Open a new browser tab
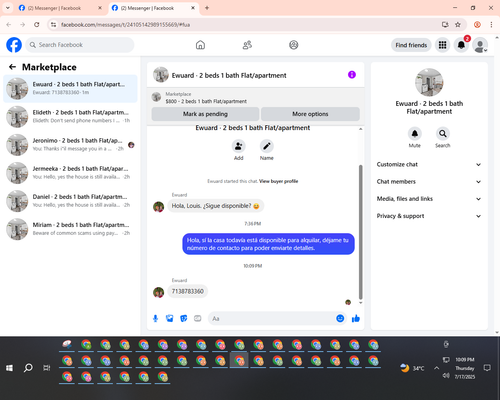The height and width of the screenshot is (400, 500). point(207,8)
